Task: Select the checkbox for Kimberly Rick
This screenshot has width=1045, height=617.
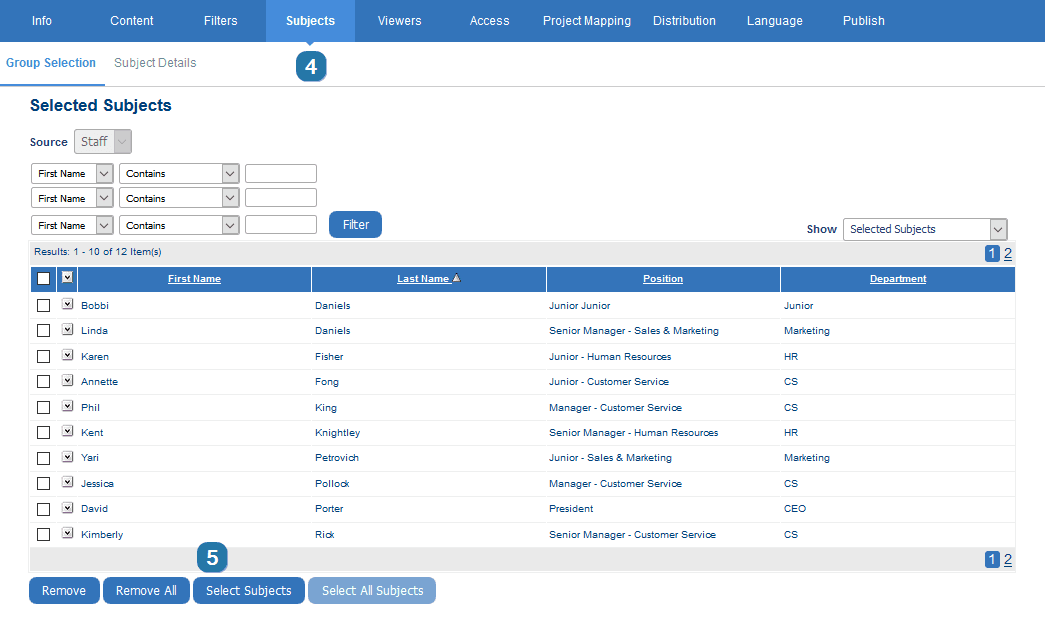Action: coord(43,534)
